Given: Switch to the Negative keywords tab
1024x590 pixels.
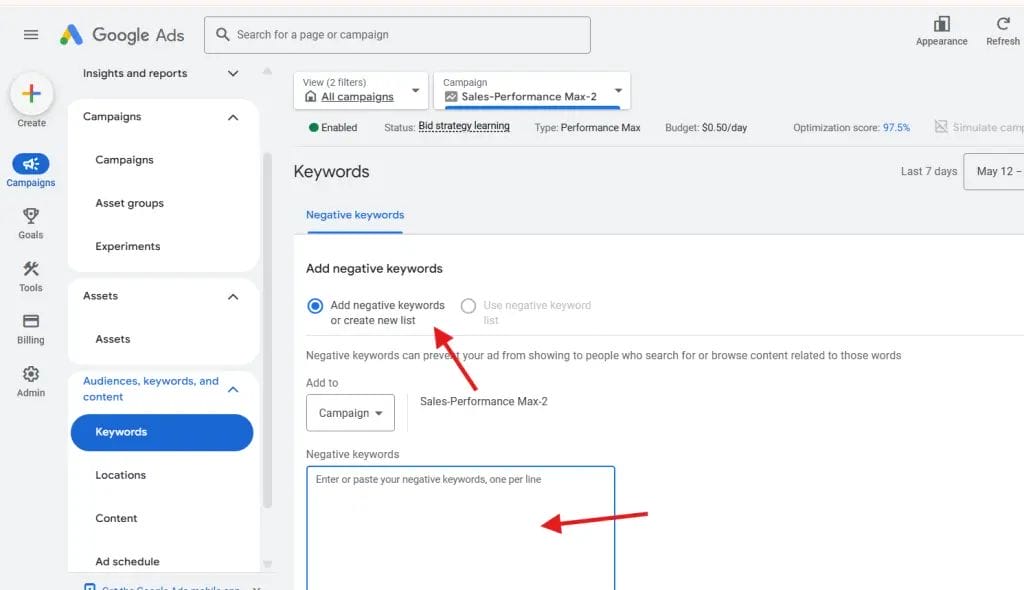Looking at the screenshot, I should click(x=355, y=214).
